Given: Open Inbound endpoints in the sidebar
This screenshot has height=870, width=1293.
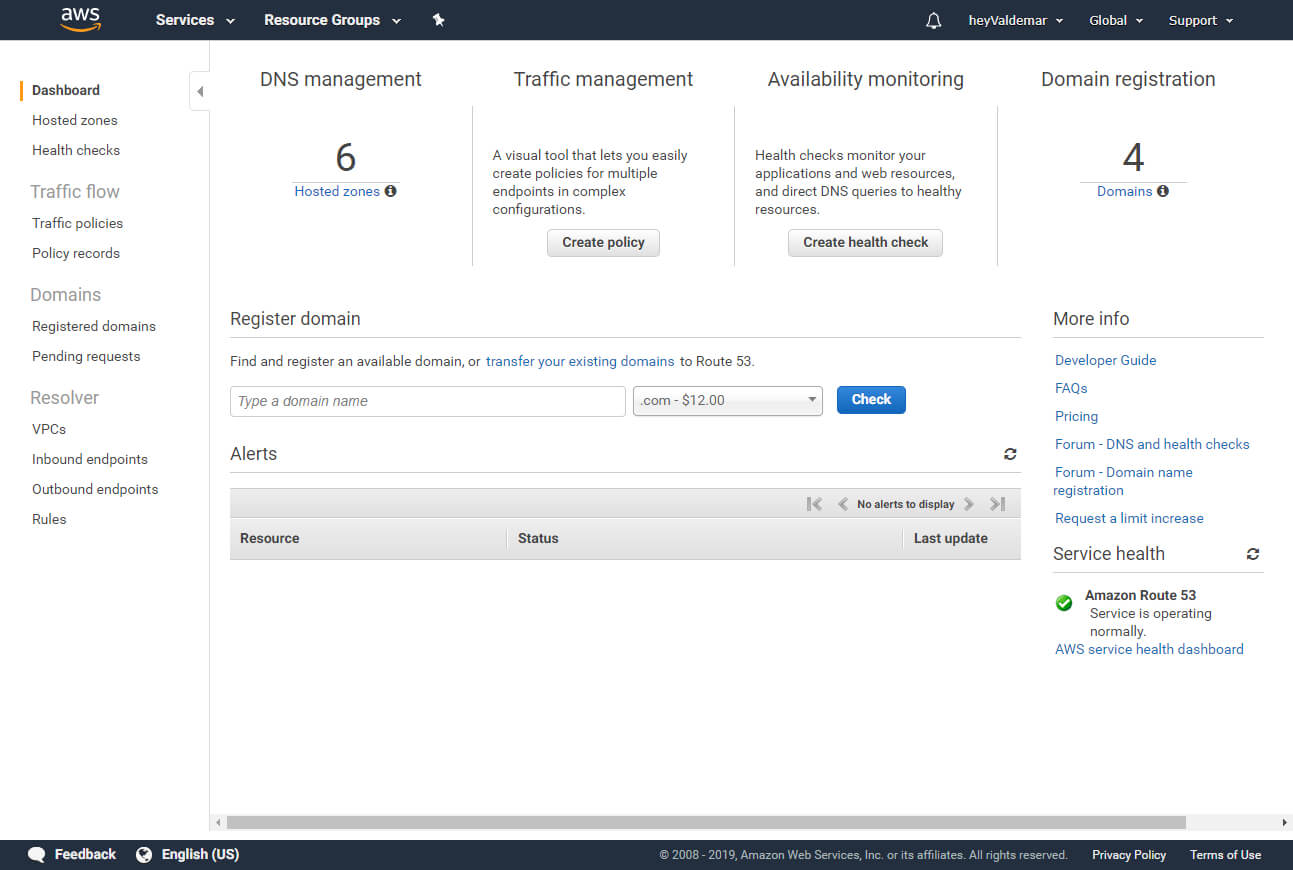Looking at the screenshot, I should click(x=90, y=459).
